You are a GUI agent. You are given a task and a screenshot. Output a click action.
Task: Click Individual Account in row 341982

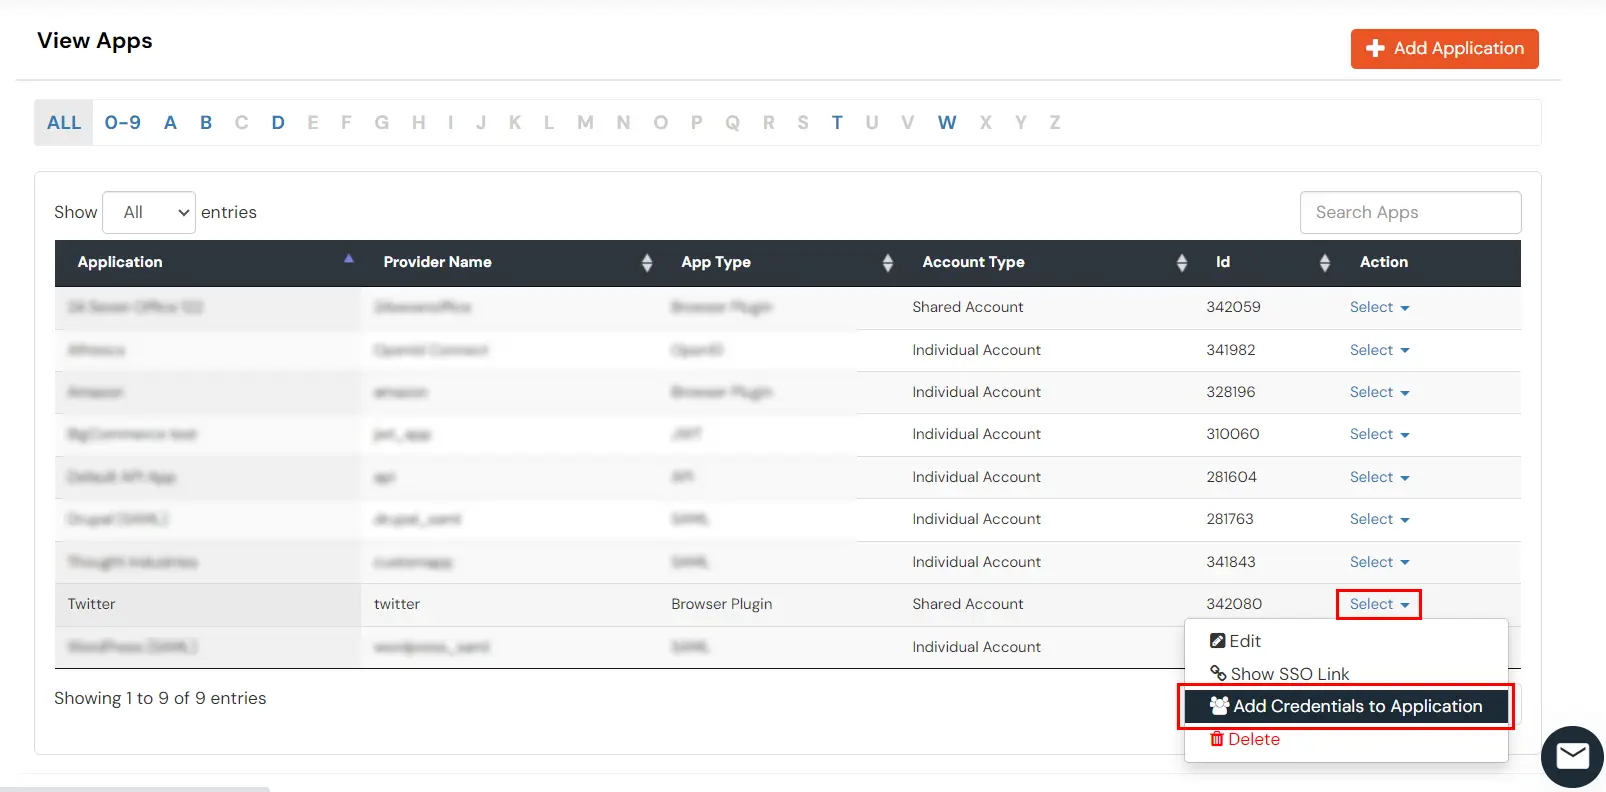976,350
